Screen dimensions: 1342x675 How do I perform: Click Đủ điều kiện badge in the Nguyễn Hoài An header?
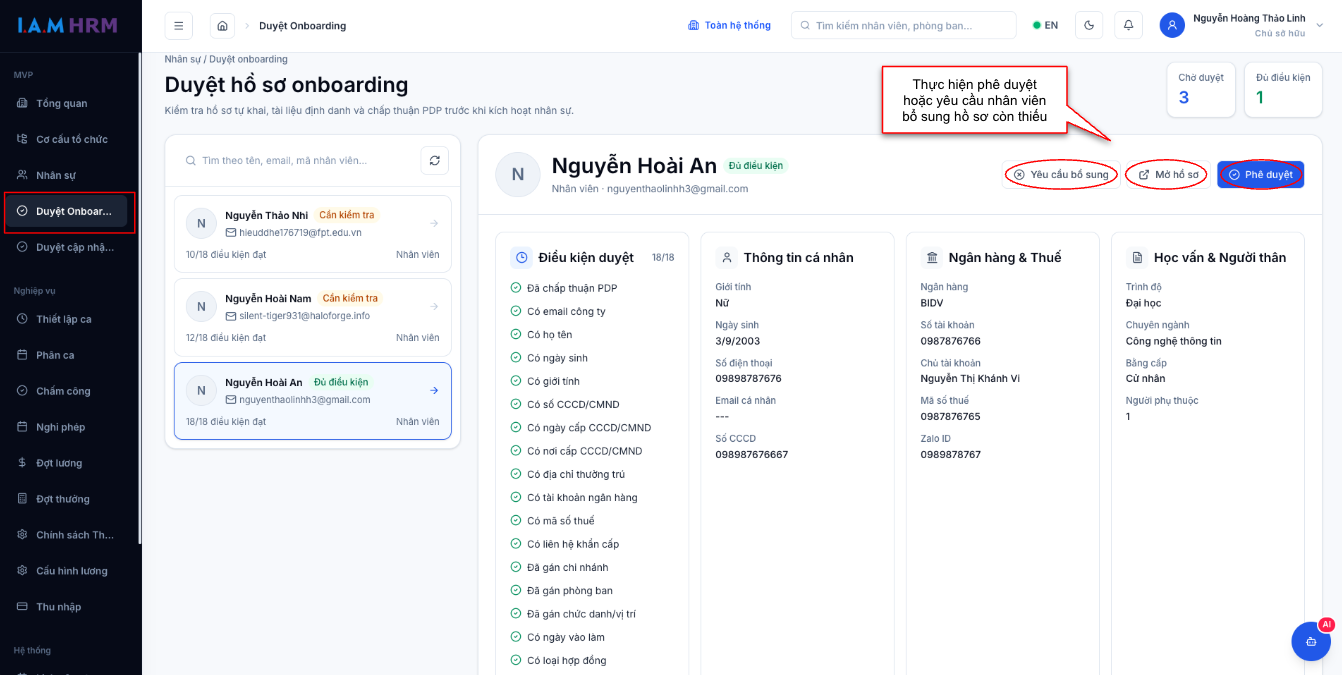(755, 166)
